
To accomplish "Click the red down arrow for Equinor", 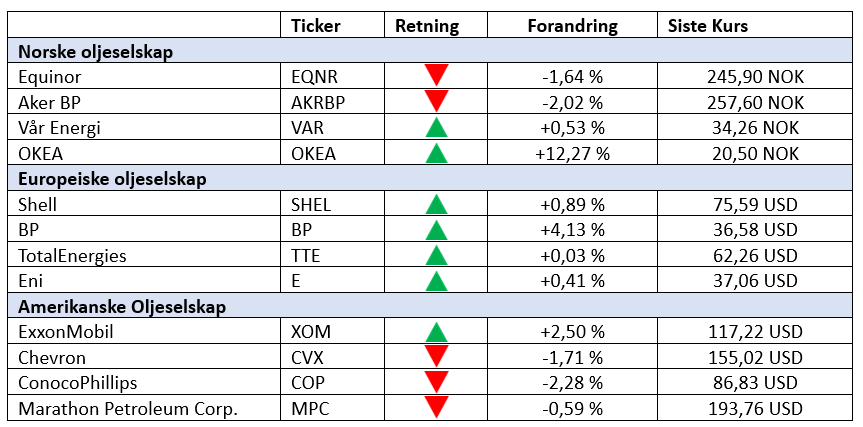I will pyautogui.click(x=435, y=75).
